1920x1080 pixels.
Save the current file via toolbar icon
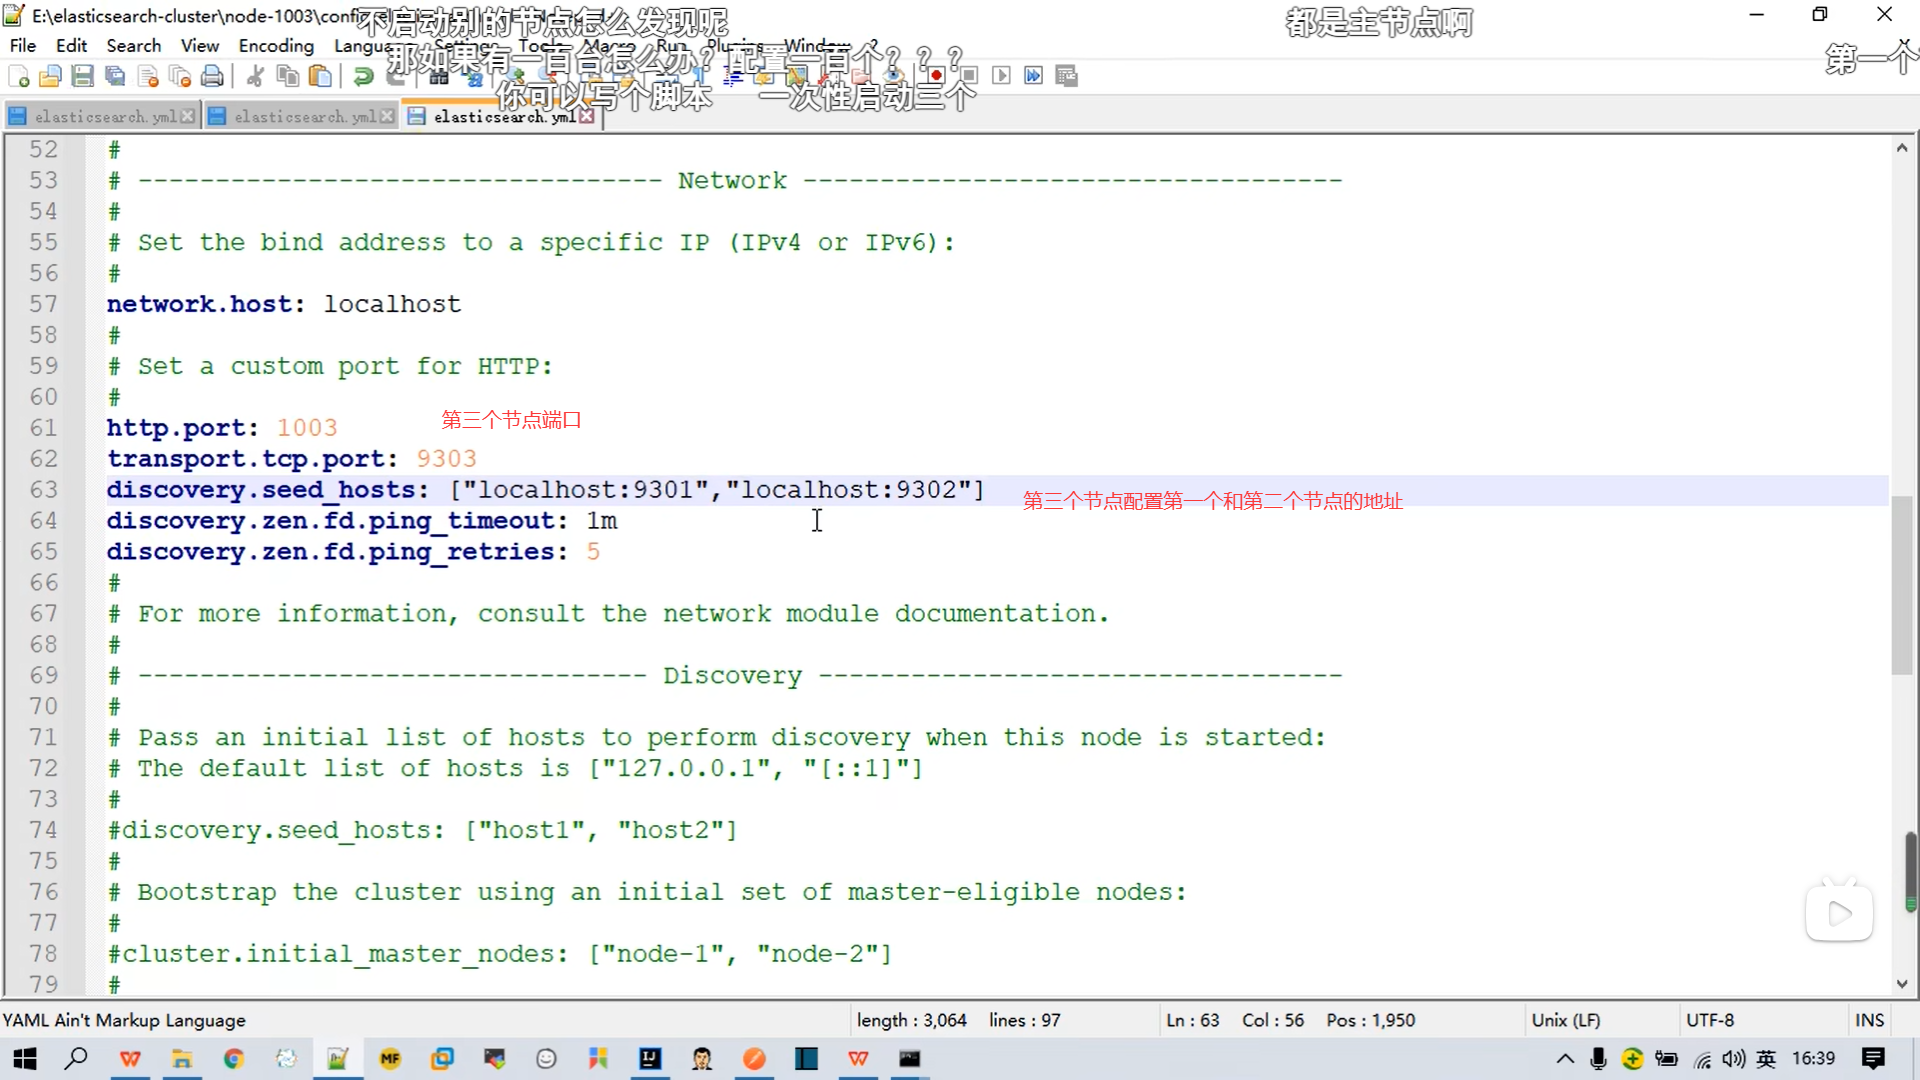point(83,76)
